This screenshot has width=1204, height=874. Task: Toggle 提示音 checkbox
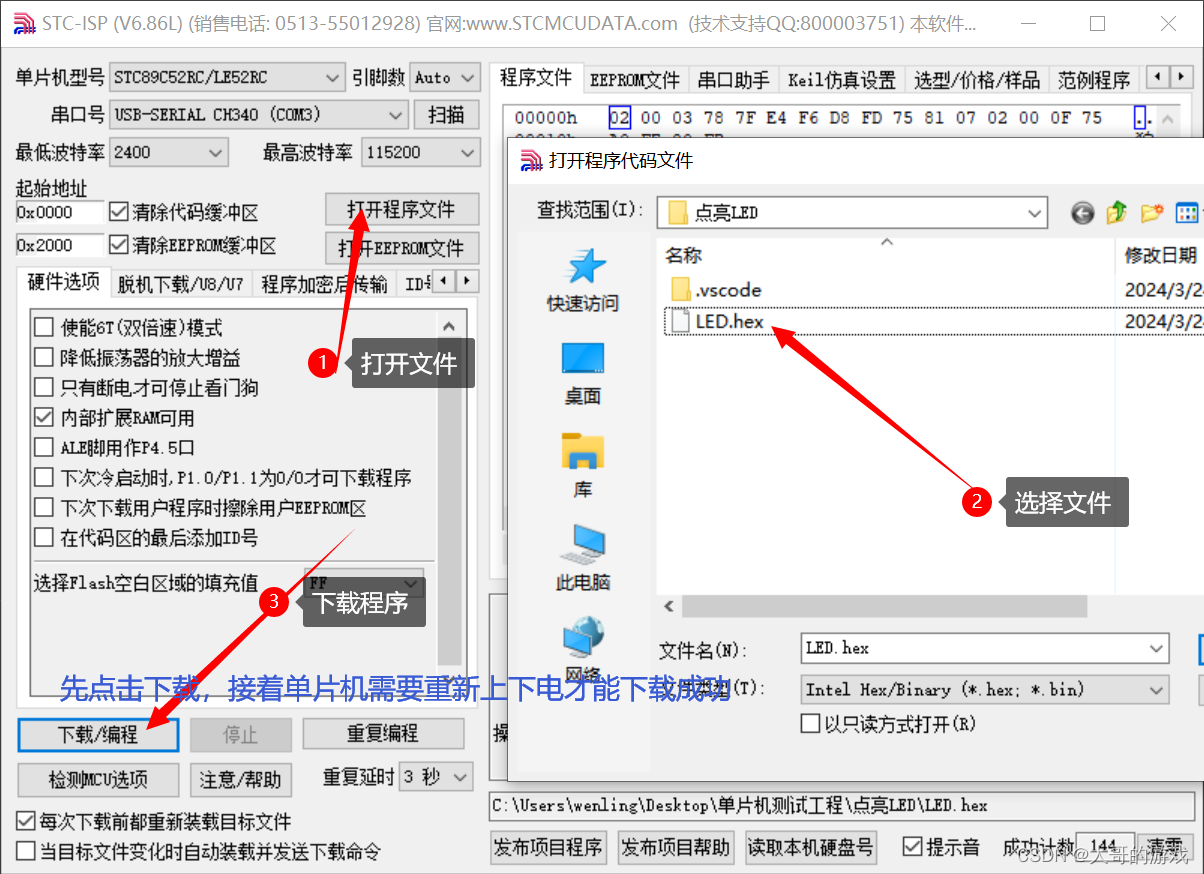coord(912,847)
